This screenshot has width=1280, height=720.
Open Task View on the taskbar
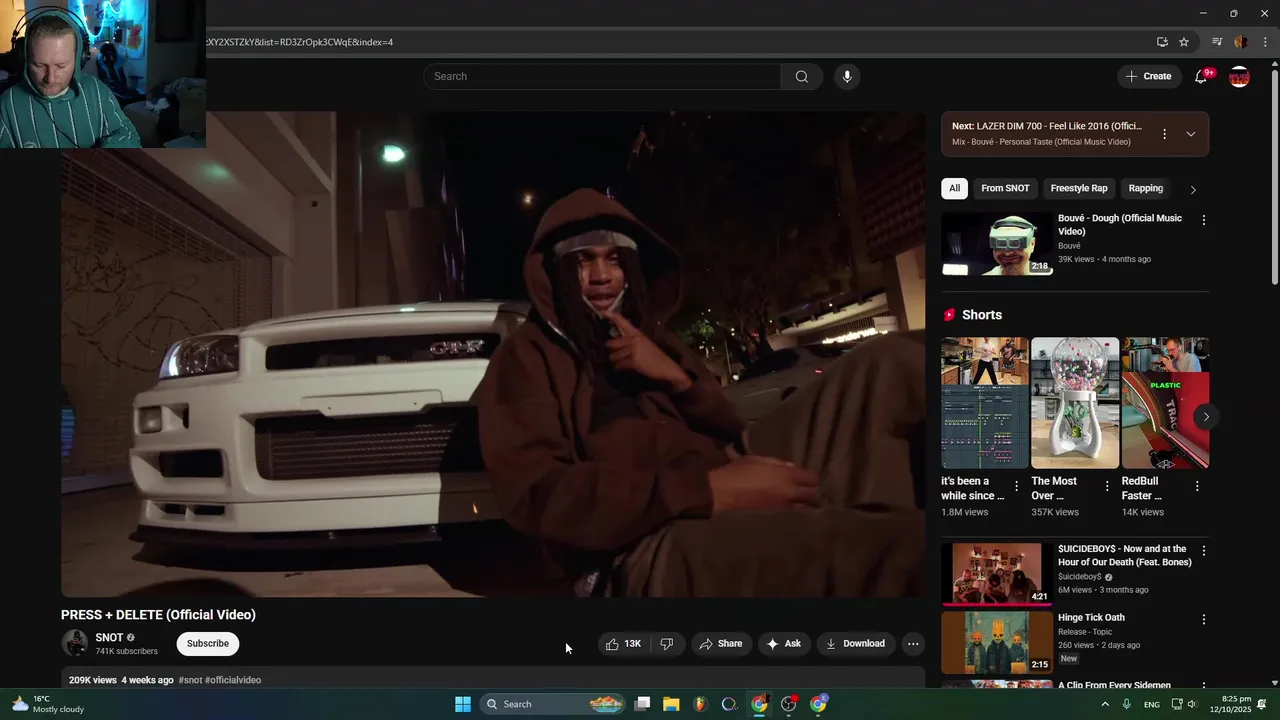642,704
